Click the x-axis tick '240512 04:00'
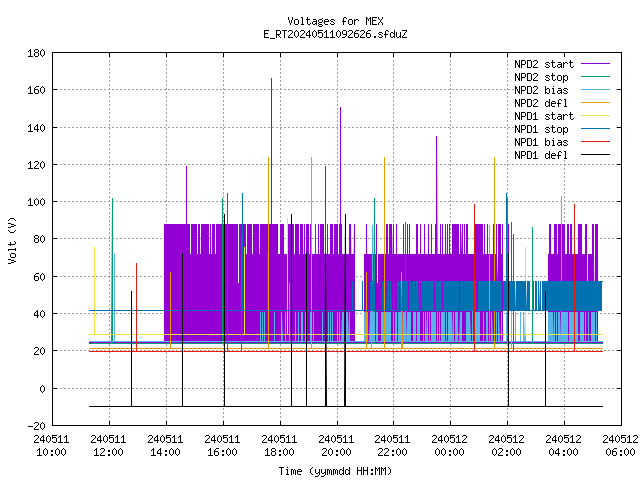 pos(564,446)
